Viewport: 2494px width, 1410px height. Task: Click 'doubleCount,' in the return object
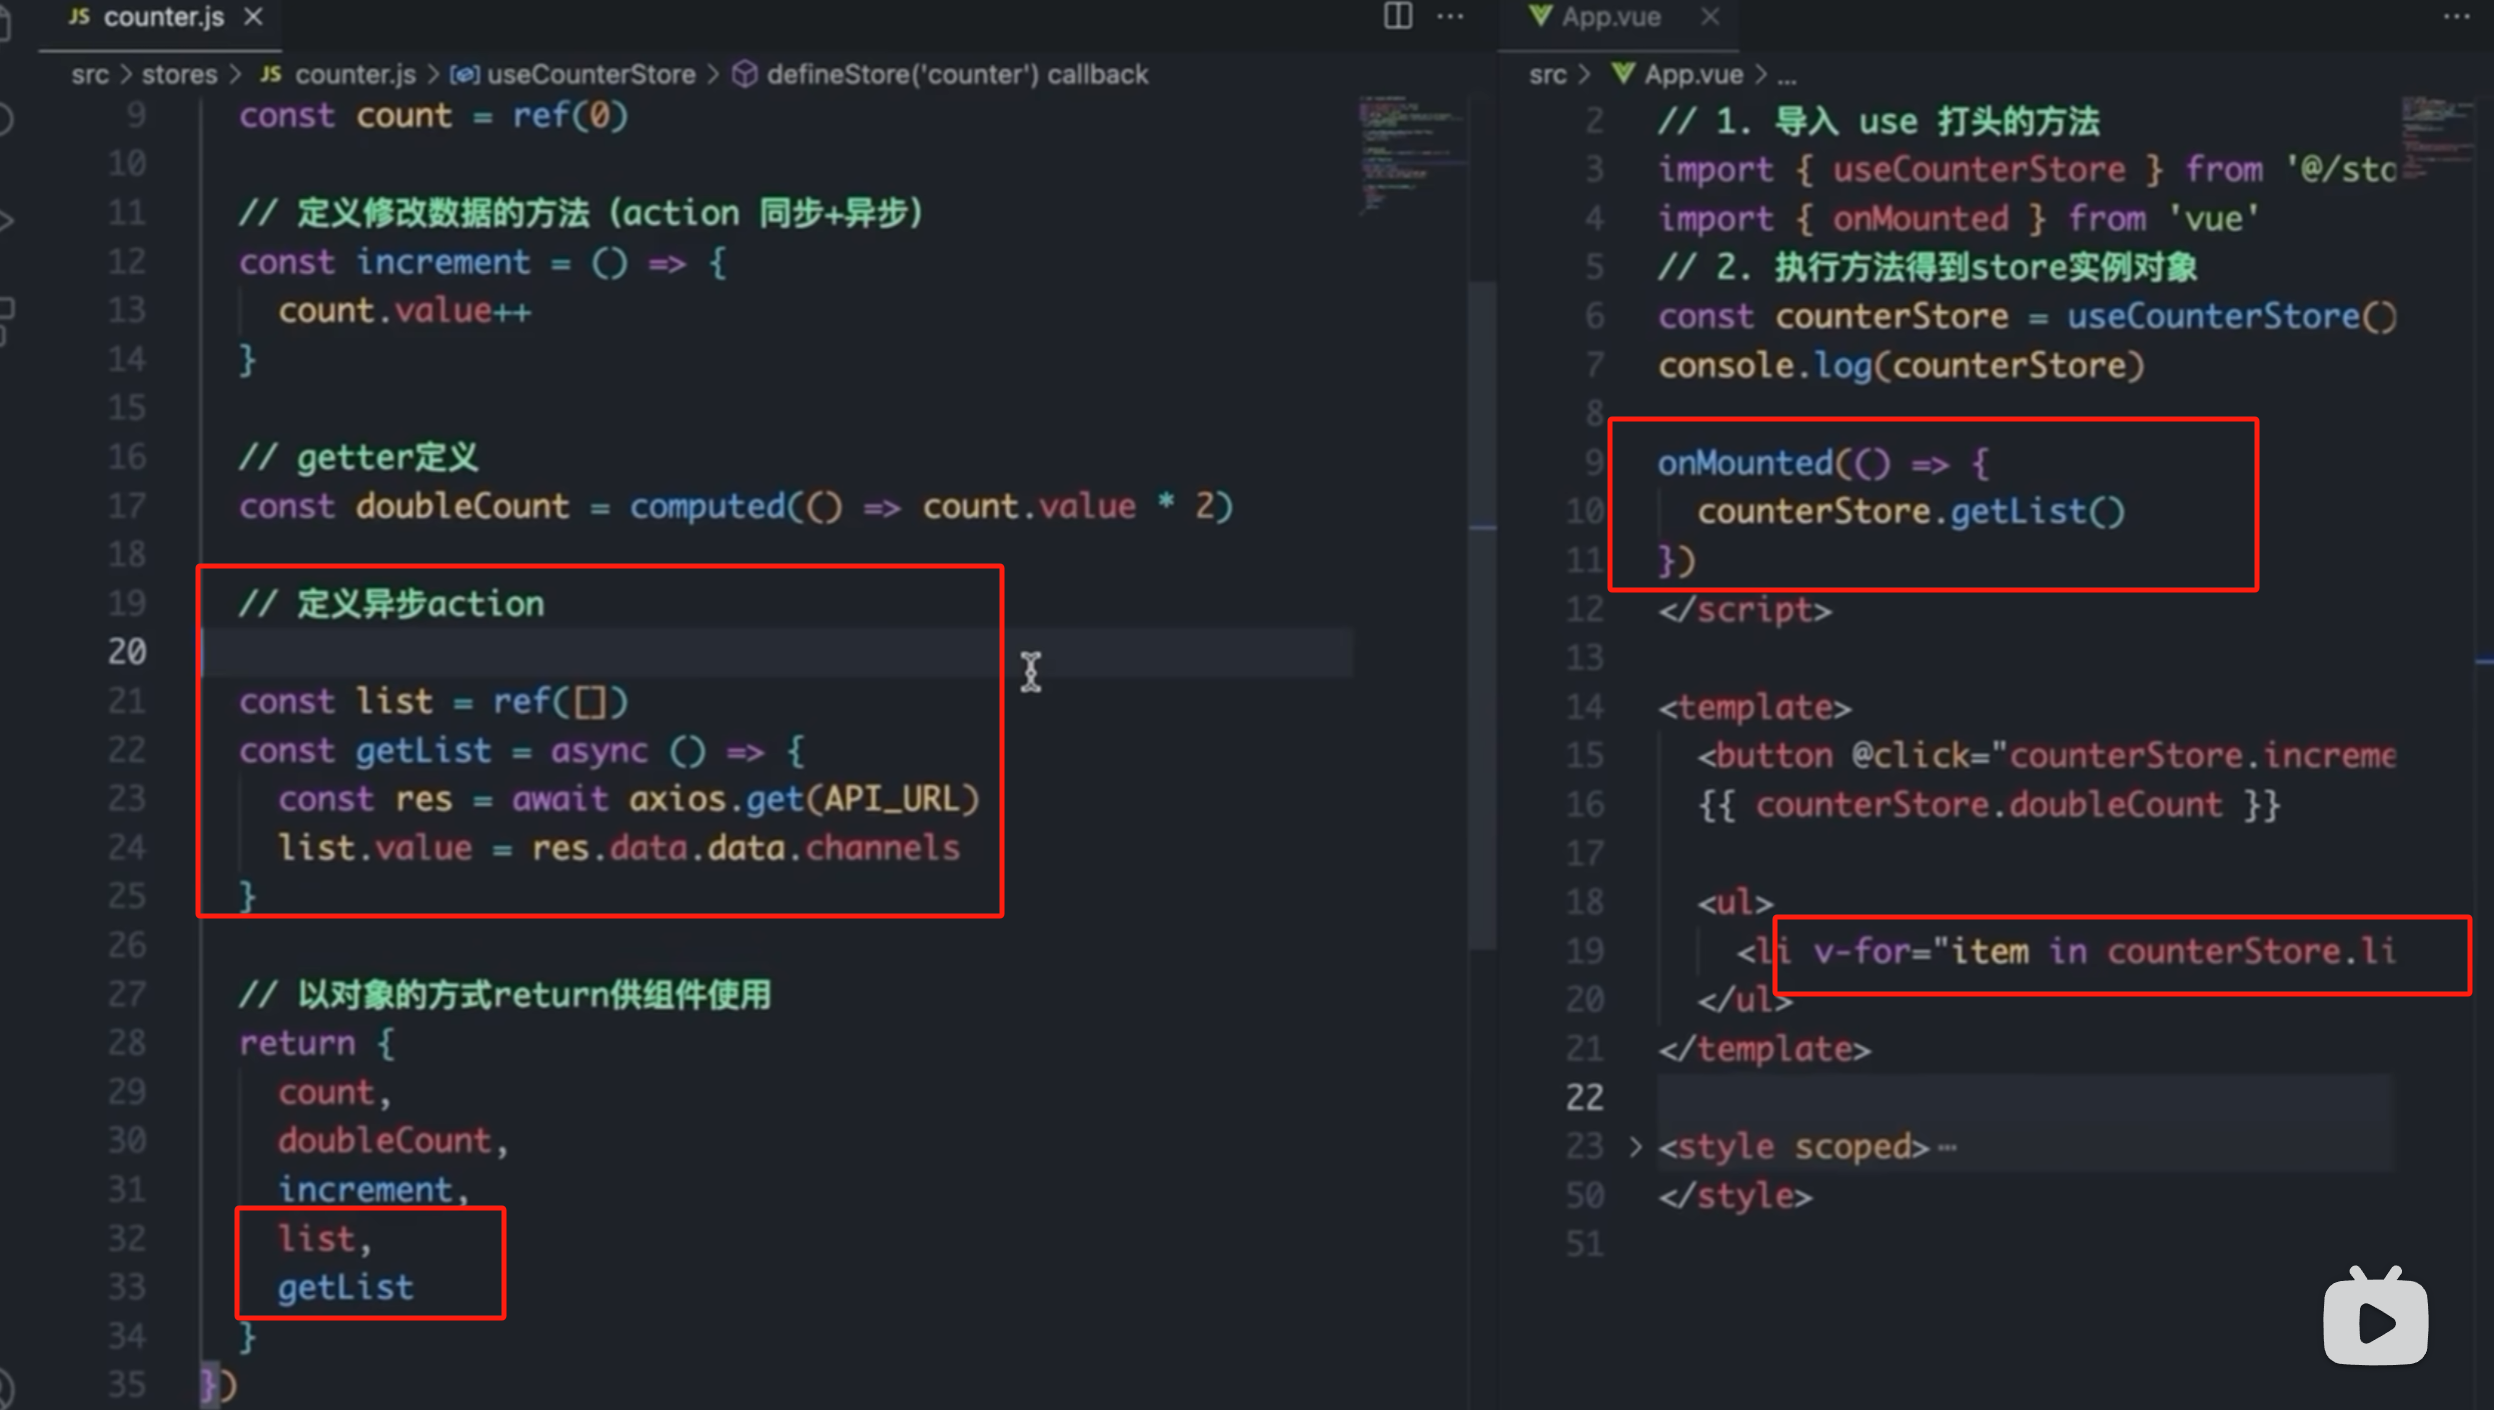click(393, 1141)
